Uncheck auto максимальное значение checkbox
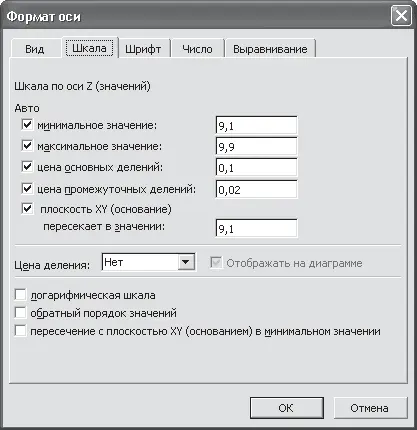The image size is (417, 430). click(x=27, y=146)
